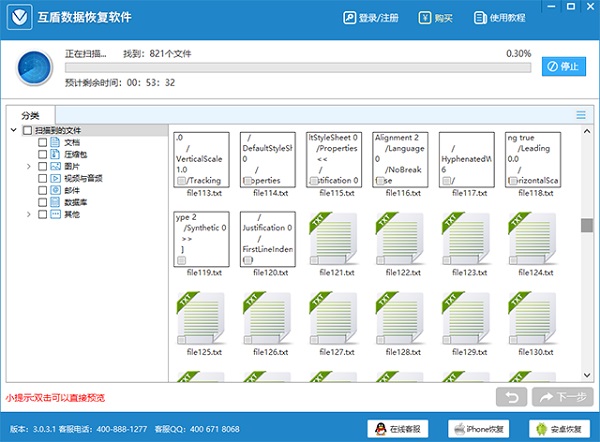This screenshot has height=442, width=600.
Task: Check the 视频与音频 category checkbox
Action: click(42, 178)
